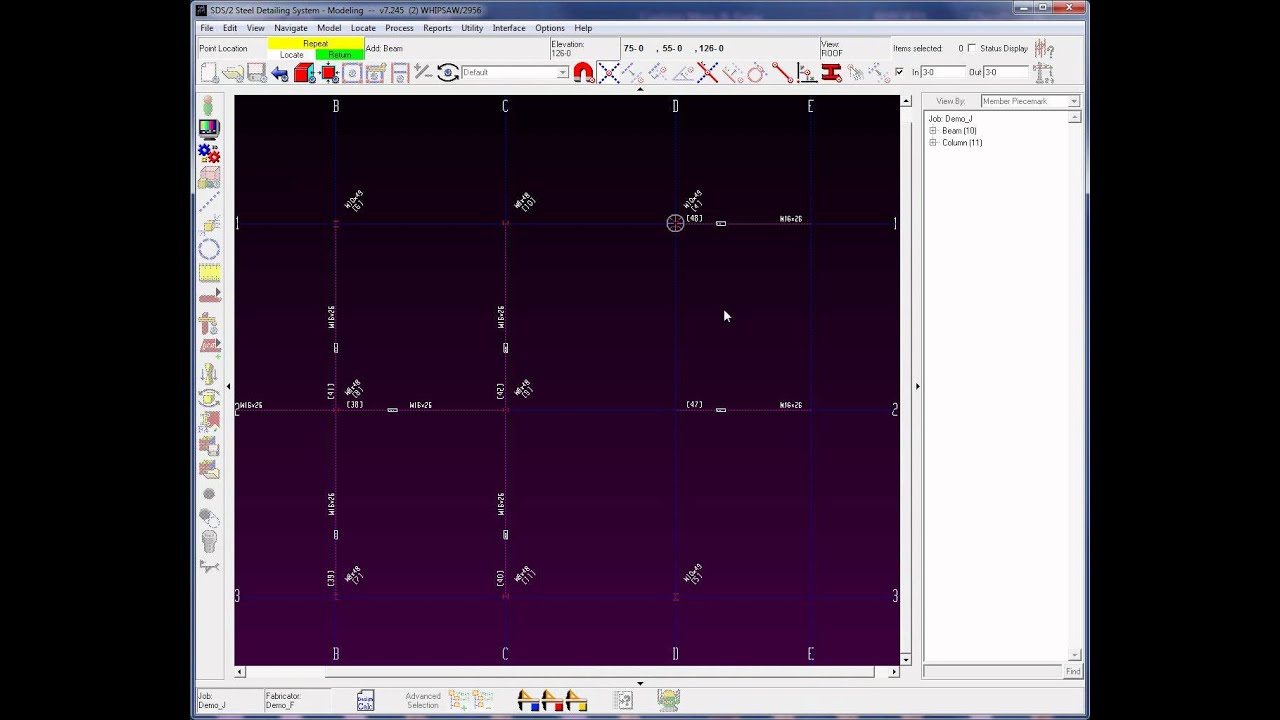
Task: Click the yellow Repeat button
Action: 315,44
